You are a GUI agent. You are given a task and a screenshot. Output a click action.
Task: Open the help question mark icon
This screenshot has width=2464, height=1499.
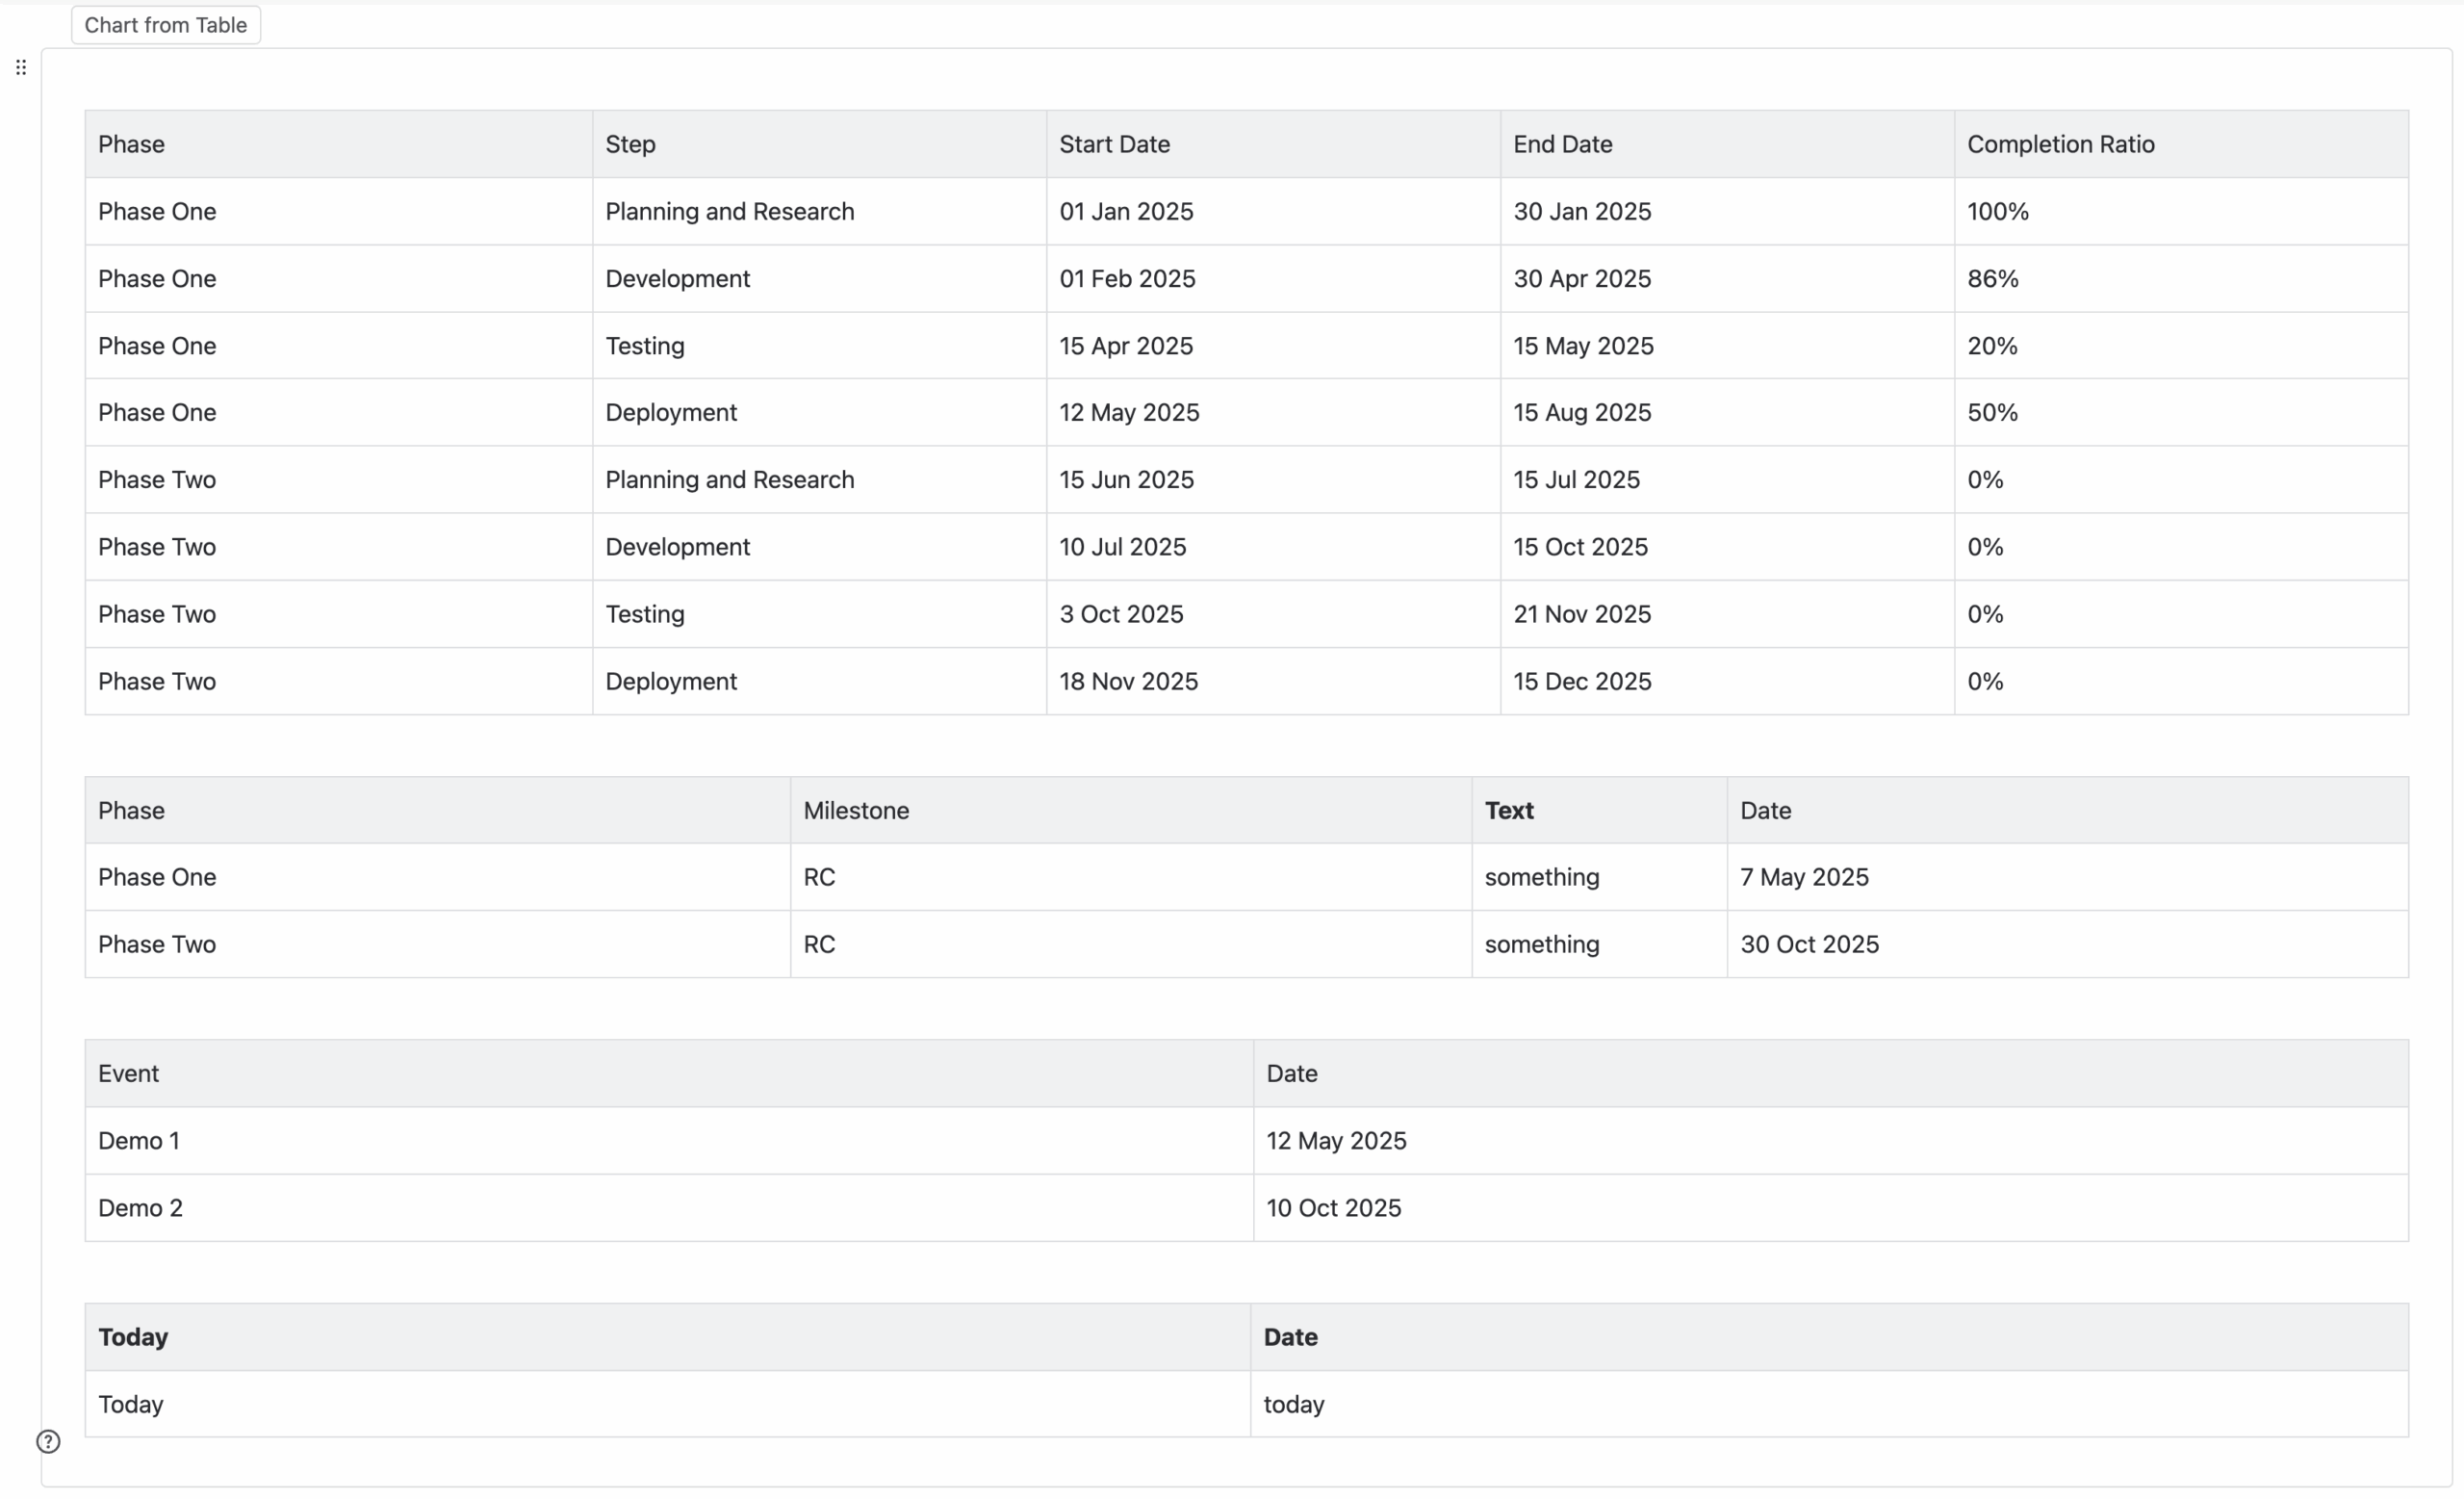coord(47,1441)
